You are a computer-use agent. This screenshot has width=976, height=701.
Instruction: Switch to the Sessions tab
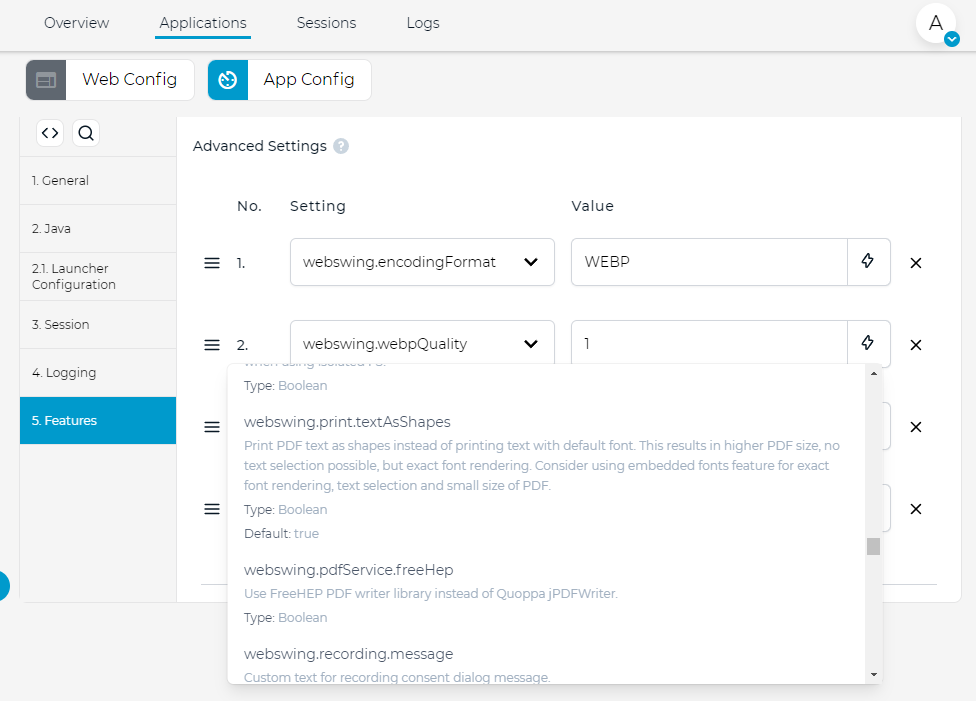click(326, 23)
